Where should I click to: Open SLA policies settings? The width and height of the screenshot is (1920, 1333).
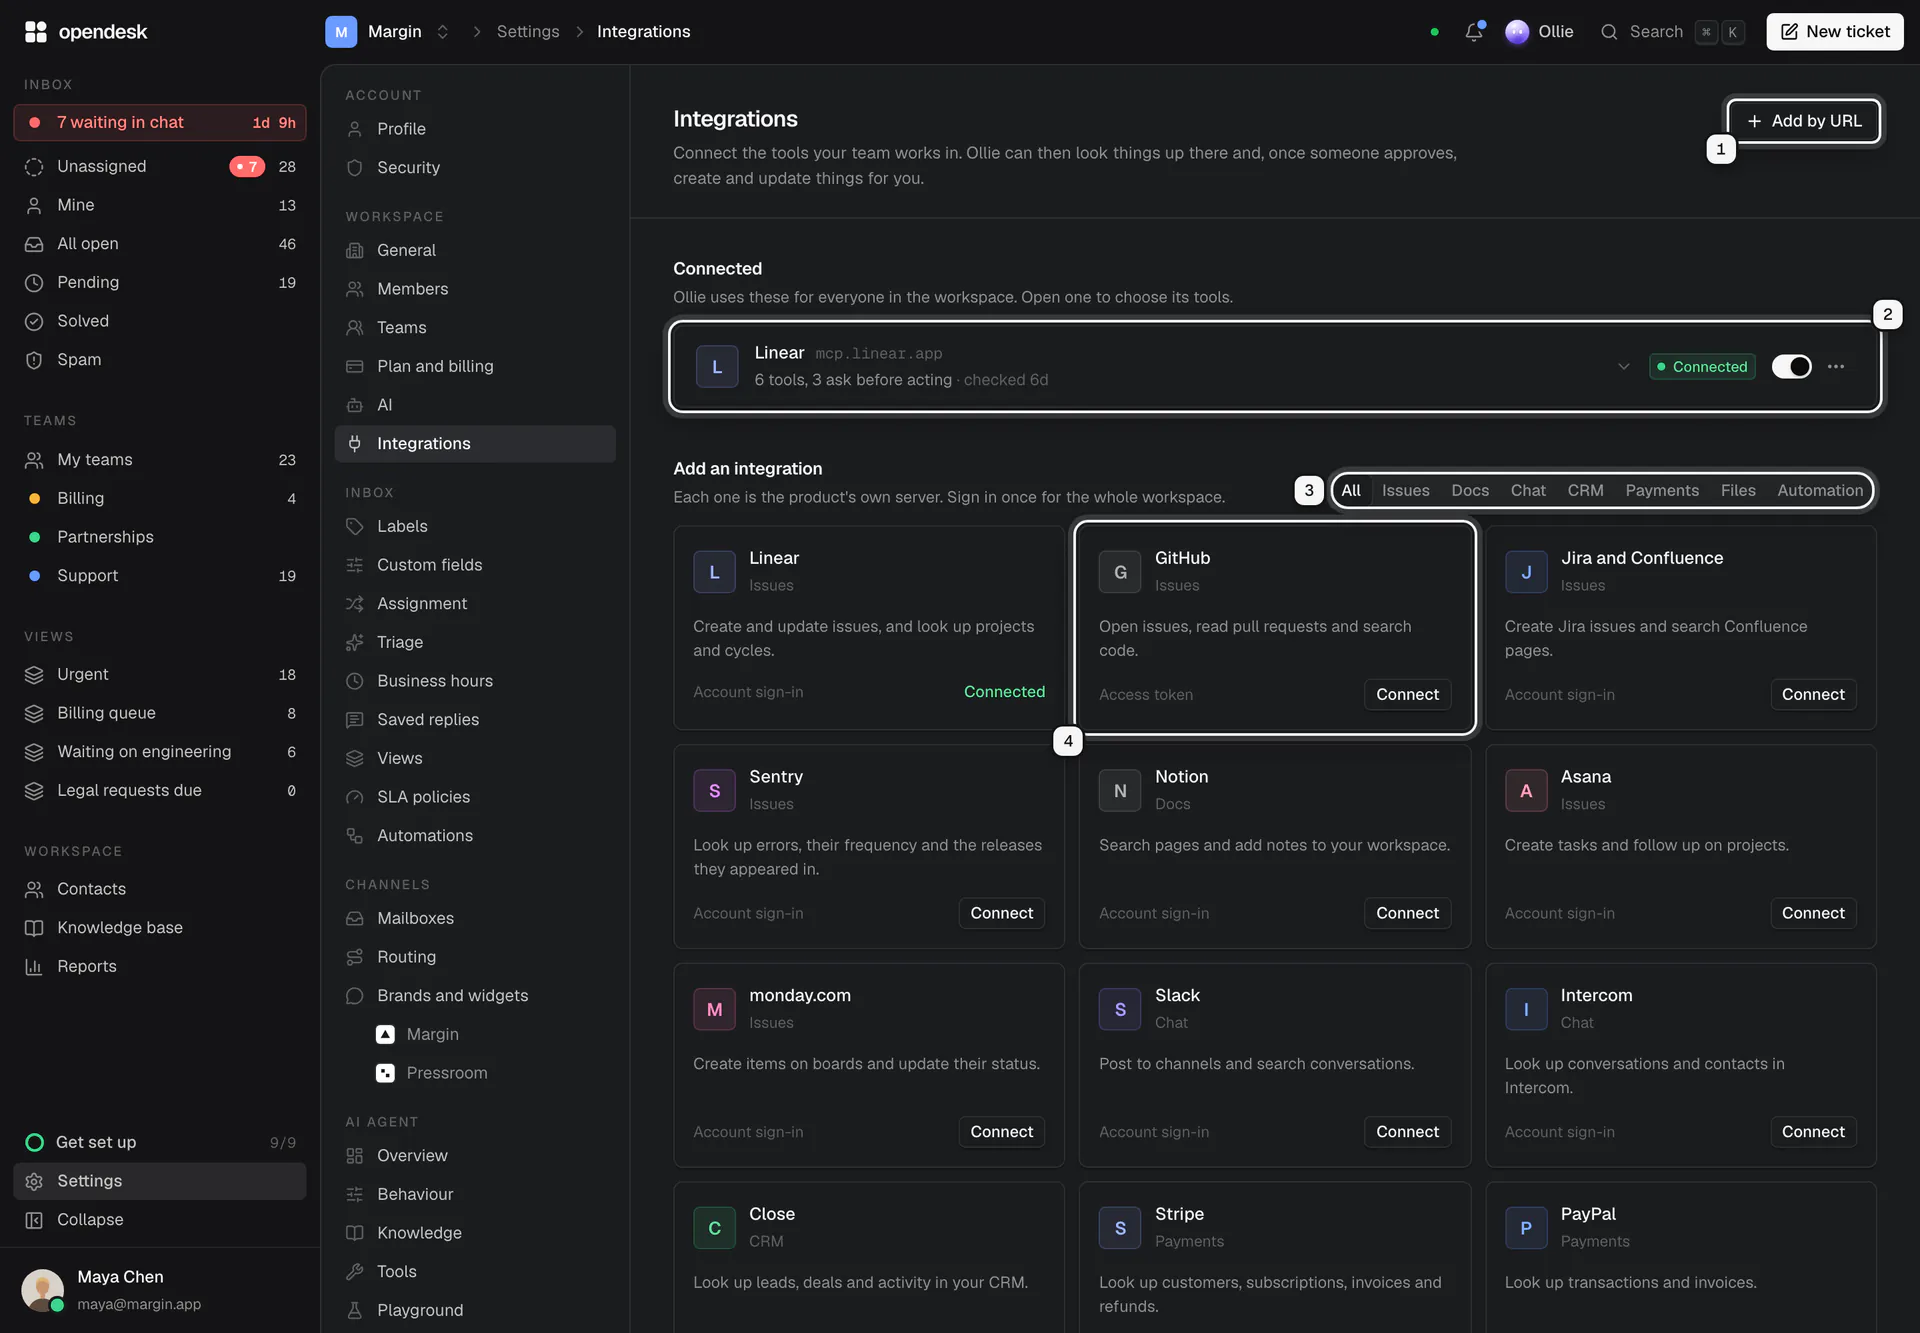point(475,797)
